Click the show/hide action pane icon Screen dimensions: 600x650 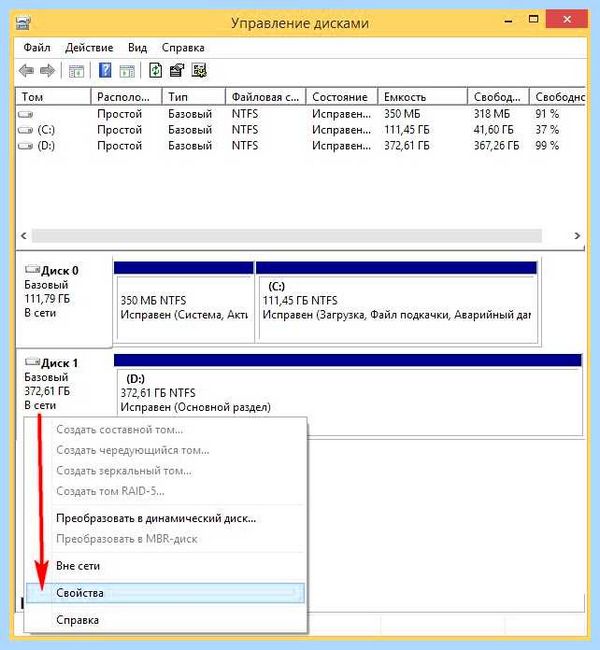tap(127, 71)
